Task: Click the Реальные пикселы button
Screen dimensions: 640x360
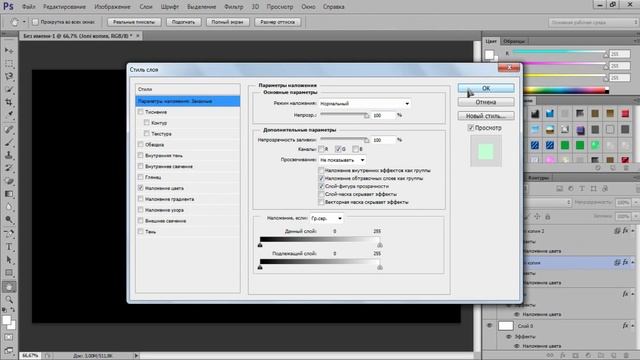Action: click(x=134, y=22)
